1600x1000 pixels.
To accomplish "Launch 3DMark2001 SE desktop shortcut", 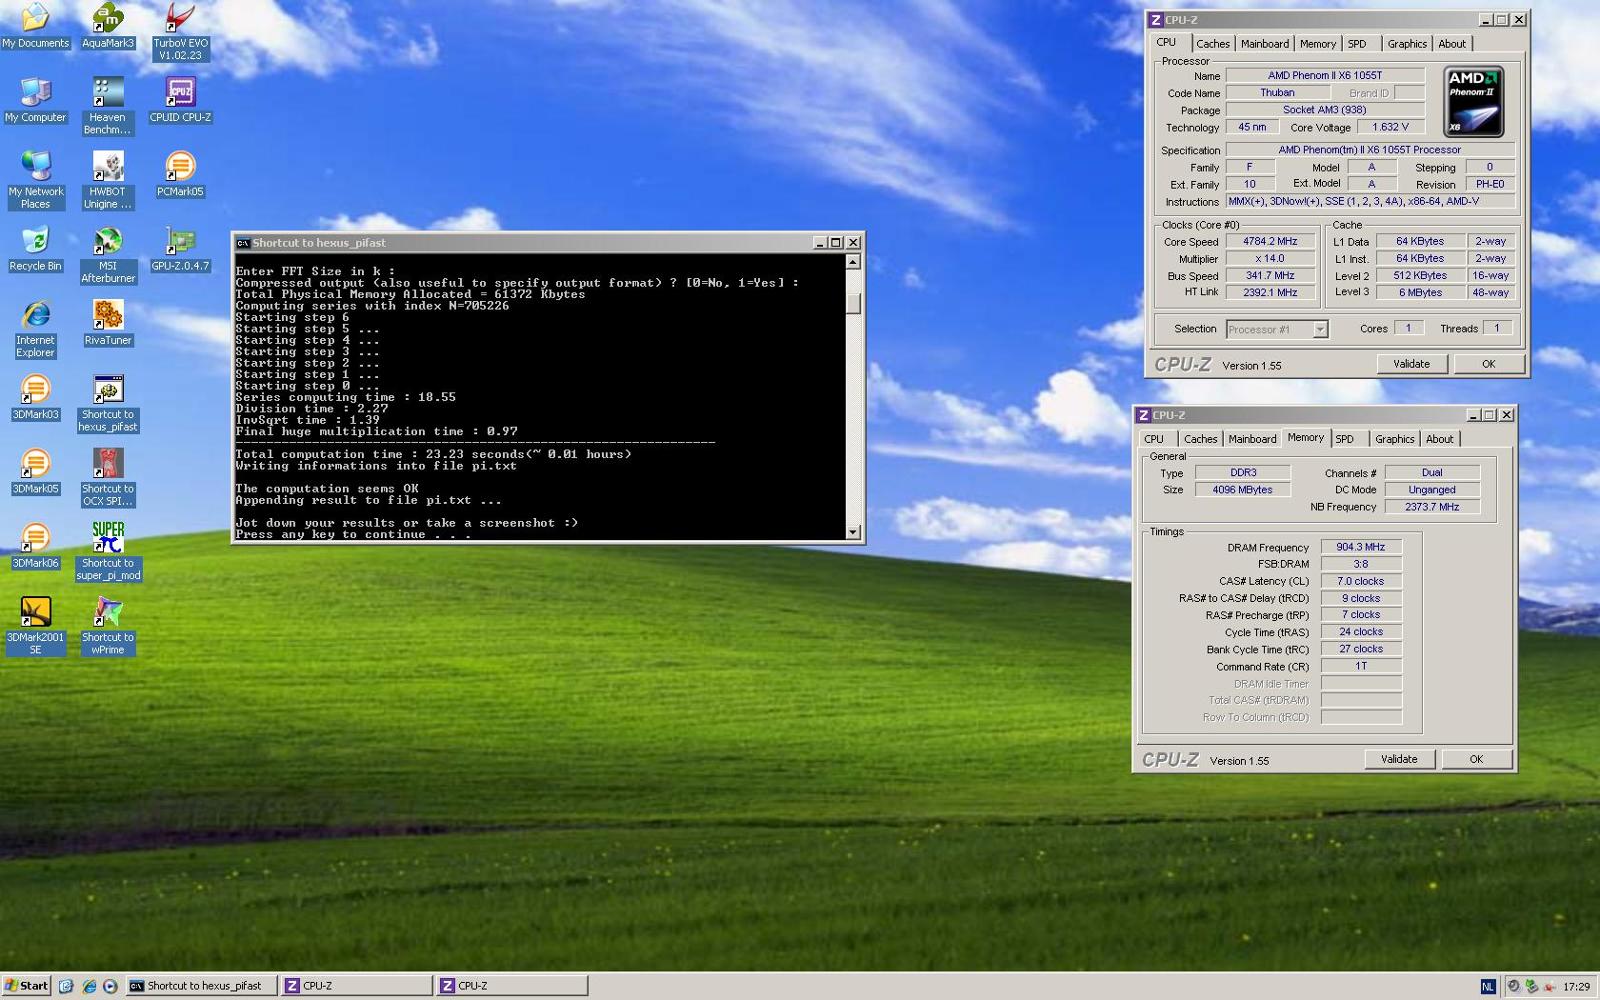I will coord(35,626).
